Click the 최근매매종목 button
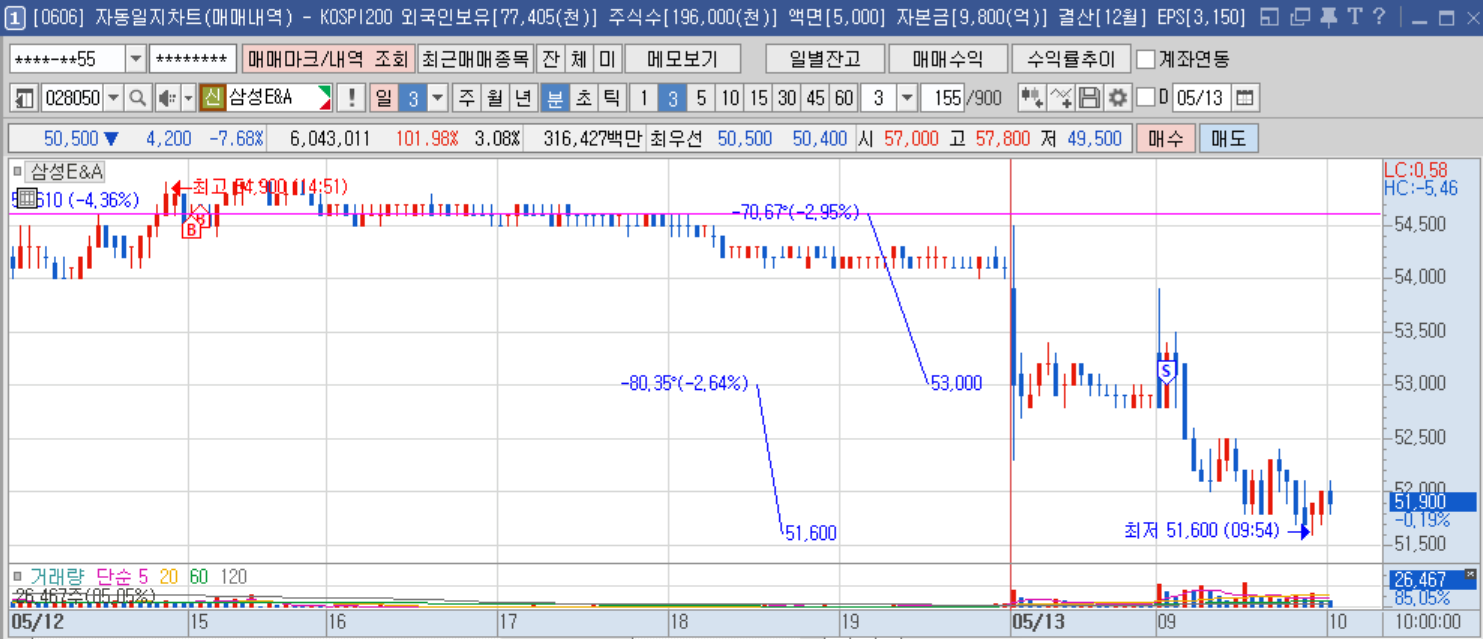1483x639 pixels. click(x=474, y=59)
